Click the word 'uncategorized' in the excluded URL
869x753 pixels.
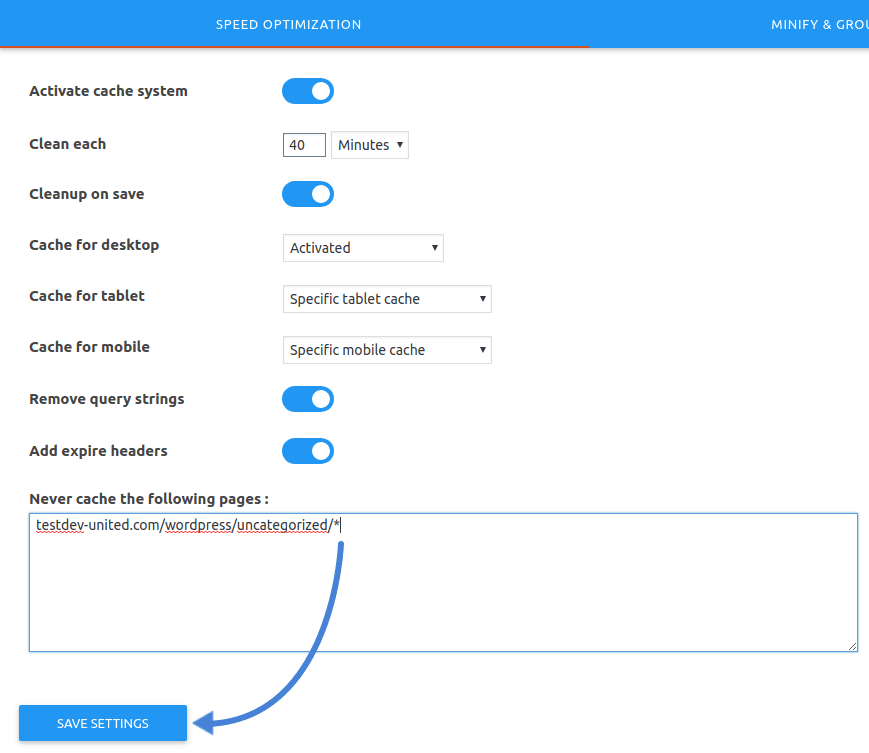[x=282, y=525]
